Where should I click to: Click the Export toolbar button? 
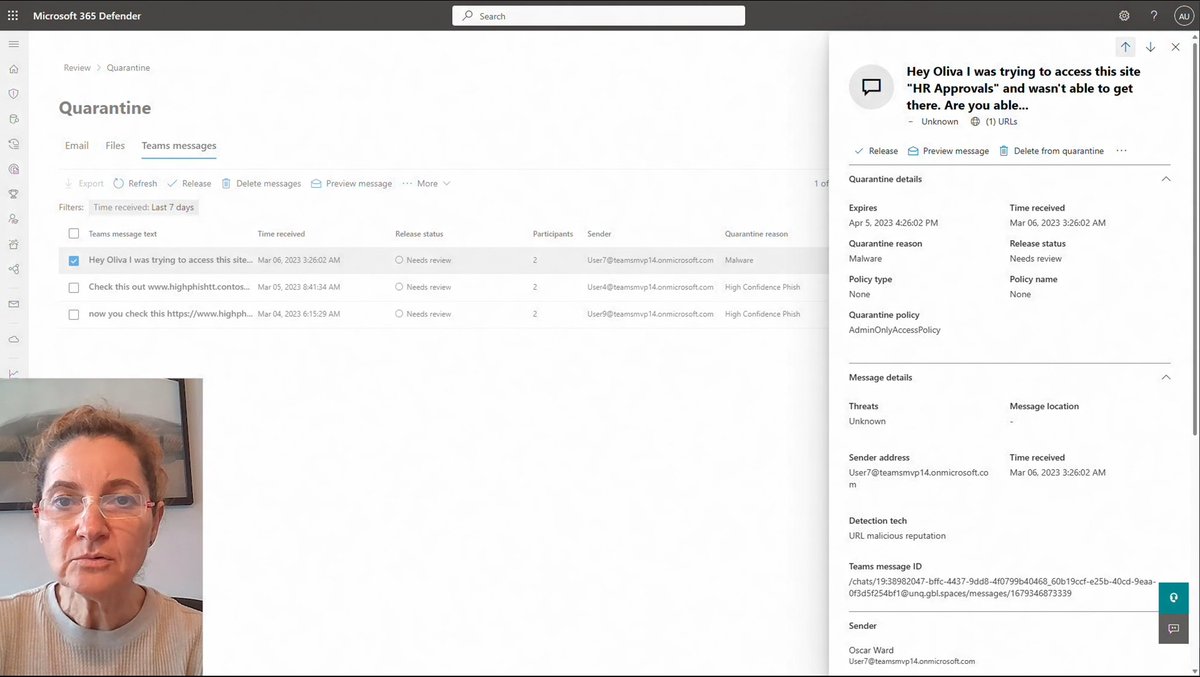pyautogui.click(x=84, y=184)
